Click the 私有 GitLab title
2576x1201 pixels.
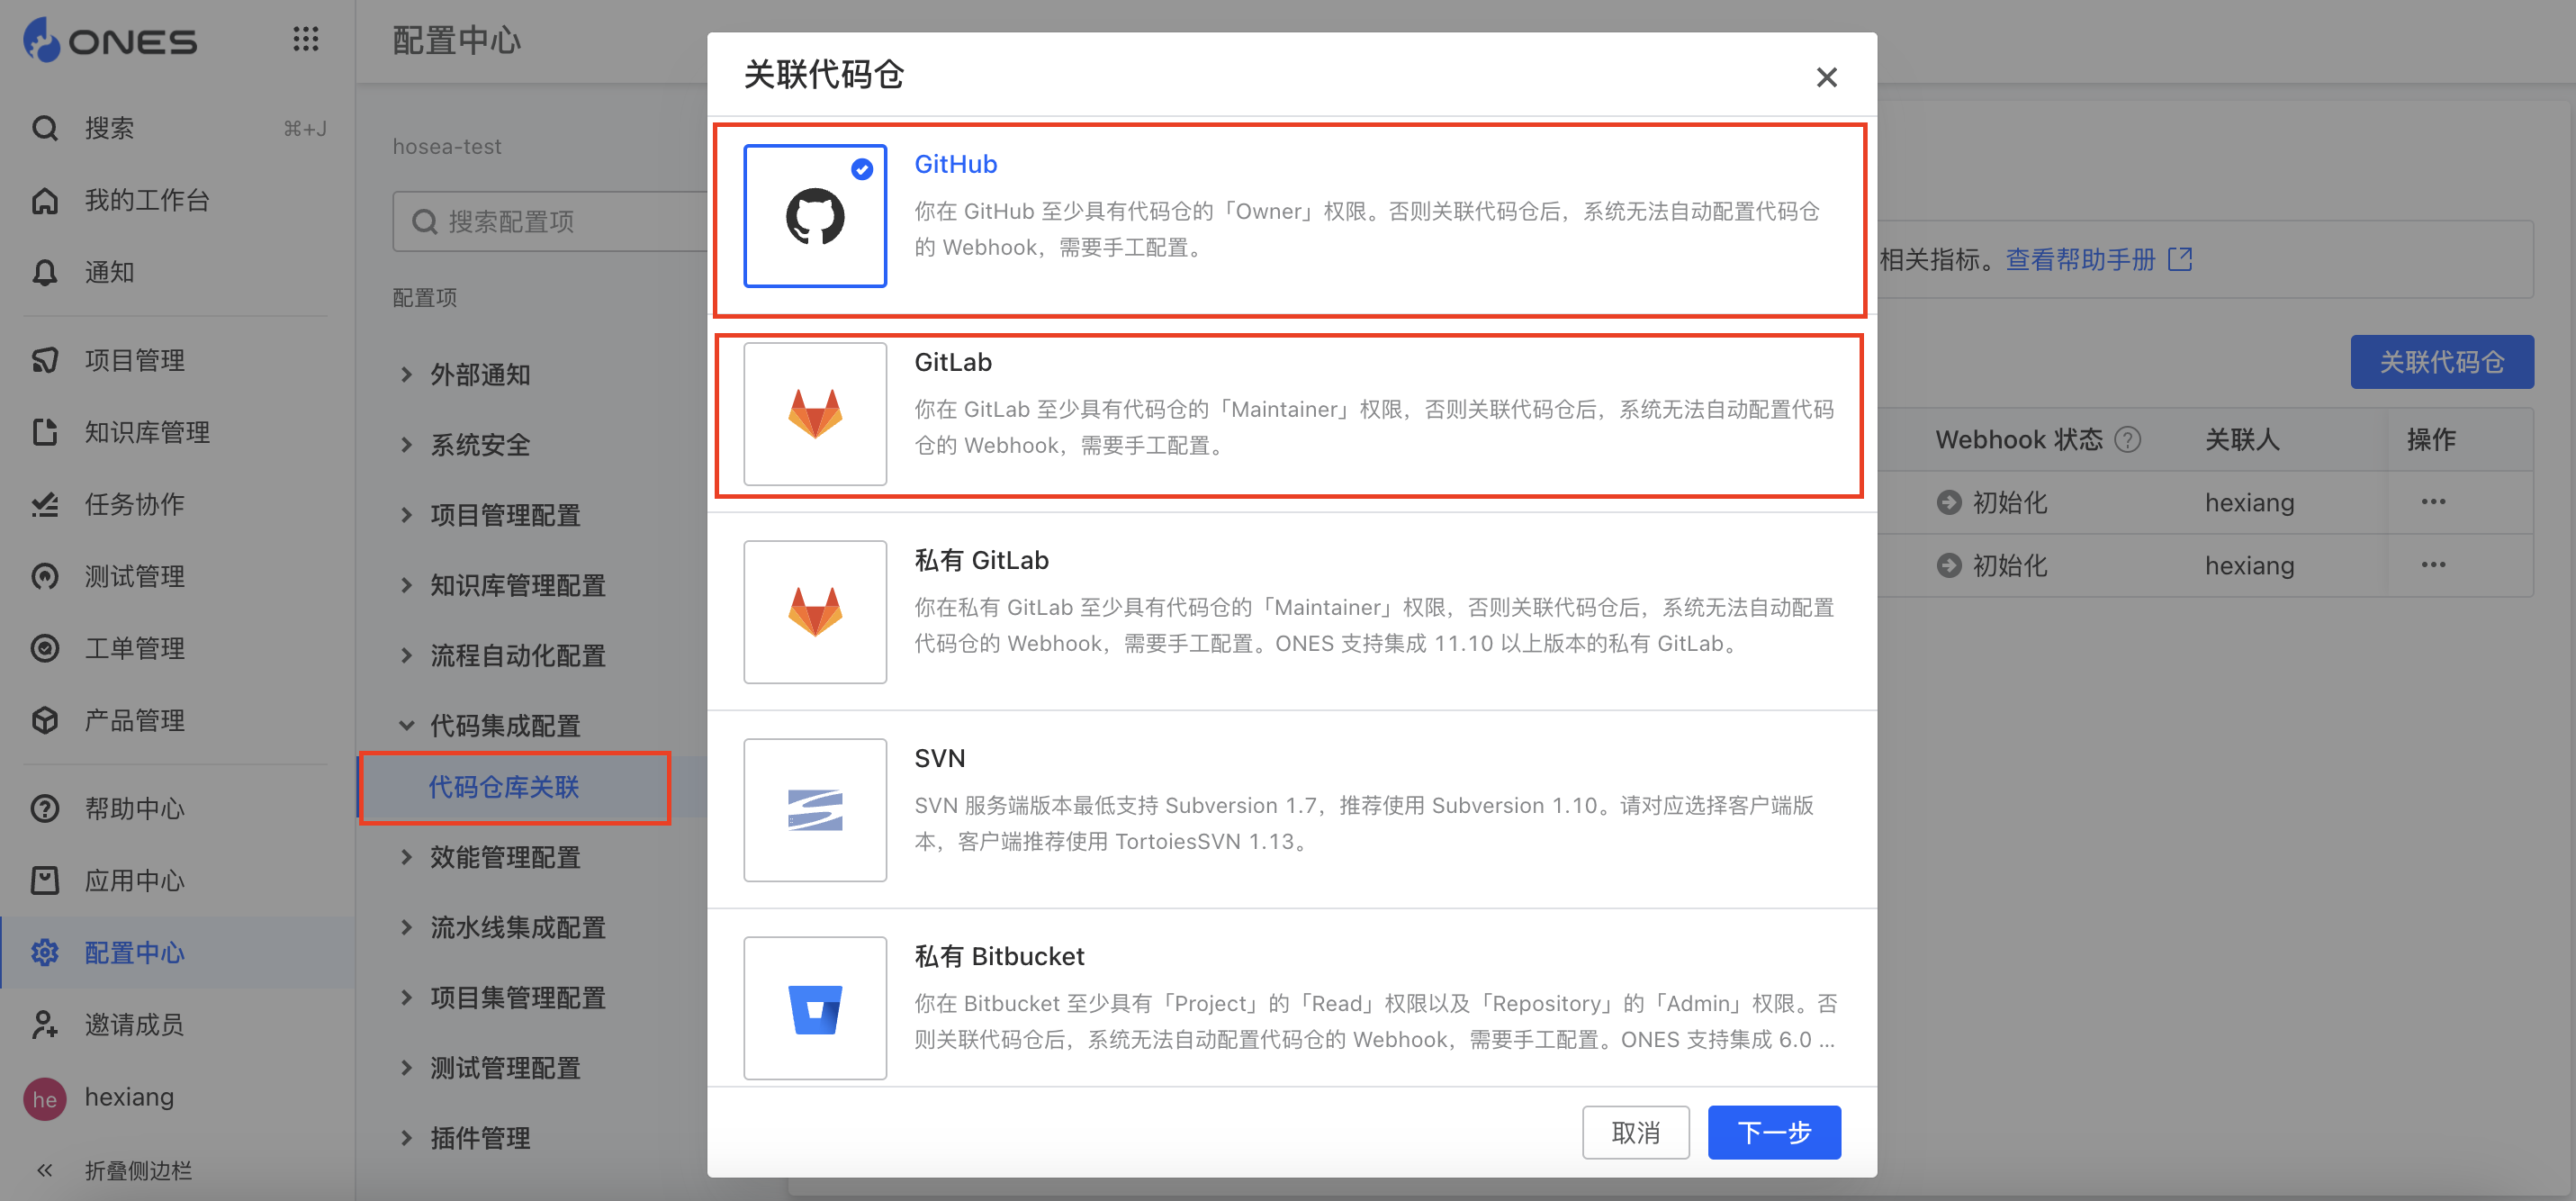click(982, 560)
